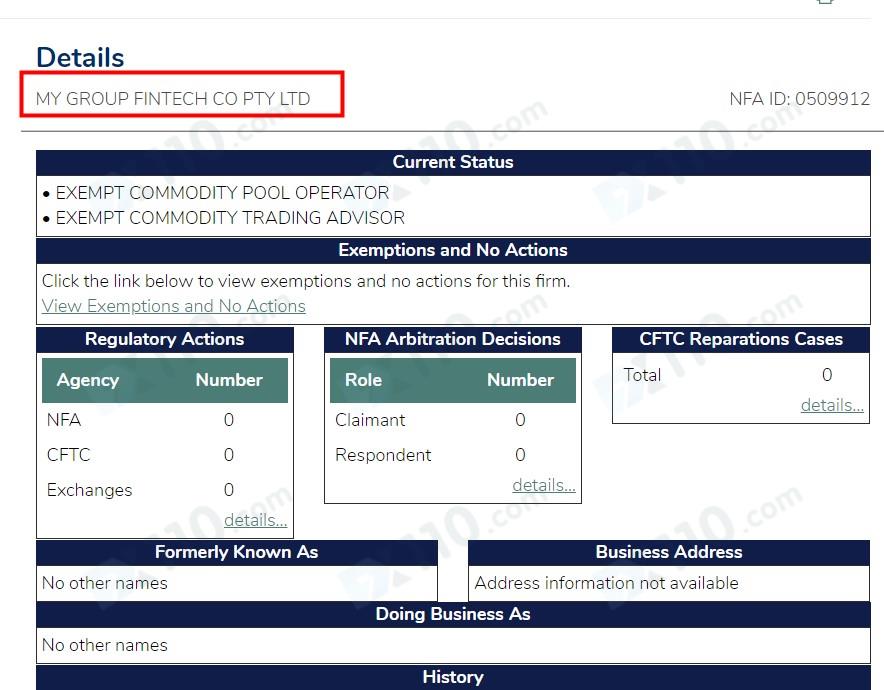Image resolution: width=884 pixels, height=690 pixels.
Task: Click the History section header
Action: (x=453, y=678)
